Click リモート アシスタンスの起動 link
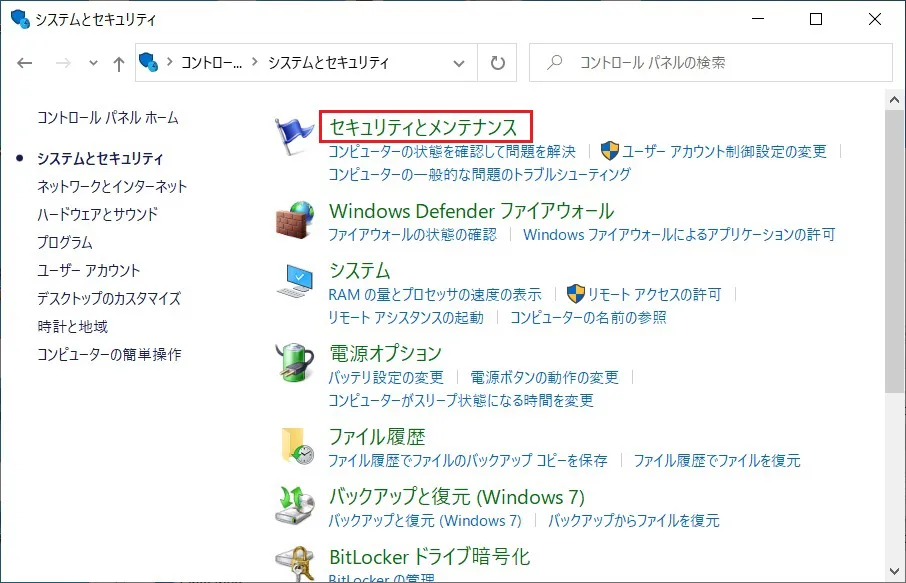 (406, 317)
